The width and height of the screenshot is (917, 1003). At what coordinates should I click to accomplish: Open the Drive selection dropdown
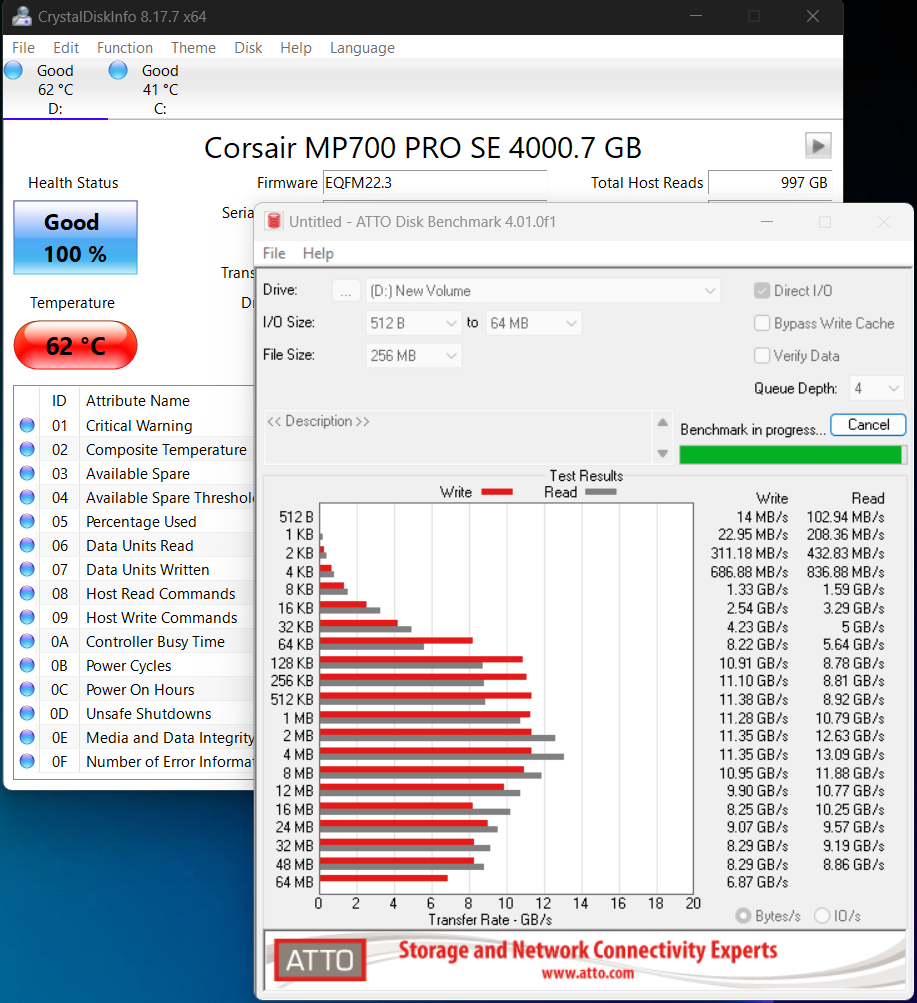[x=542, y=291]
